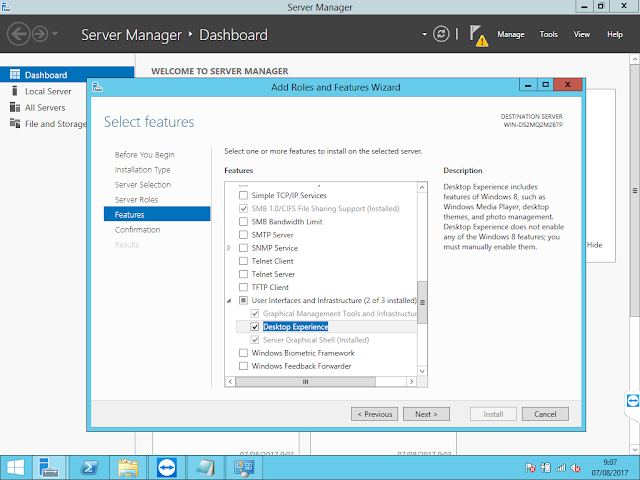Click the power tray icon

[x=546, y=468]
